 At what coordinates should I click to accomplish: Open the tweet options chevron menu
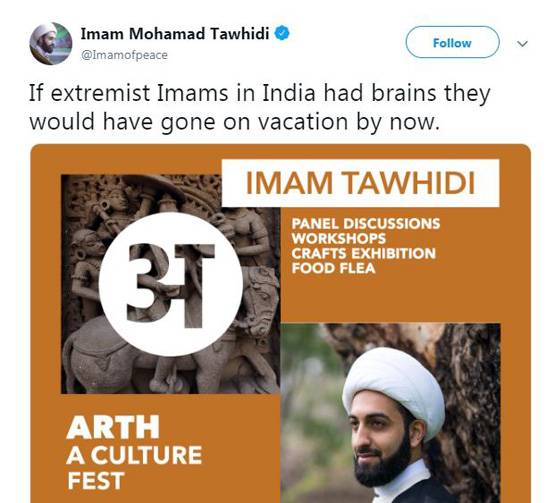[522, 44]
